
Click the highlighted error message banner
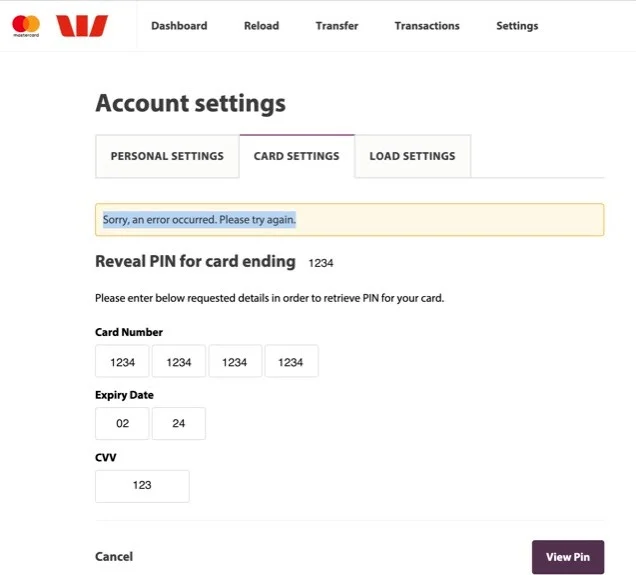point(349,220)
